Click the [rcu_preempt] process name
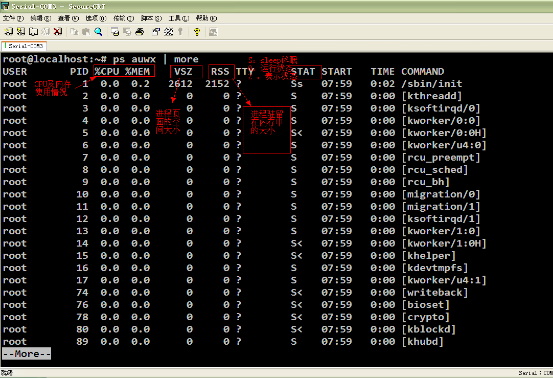Image resolution: width=553 pixels, height=378 pixels. coord(441,157)
